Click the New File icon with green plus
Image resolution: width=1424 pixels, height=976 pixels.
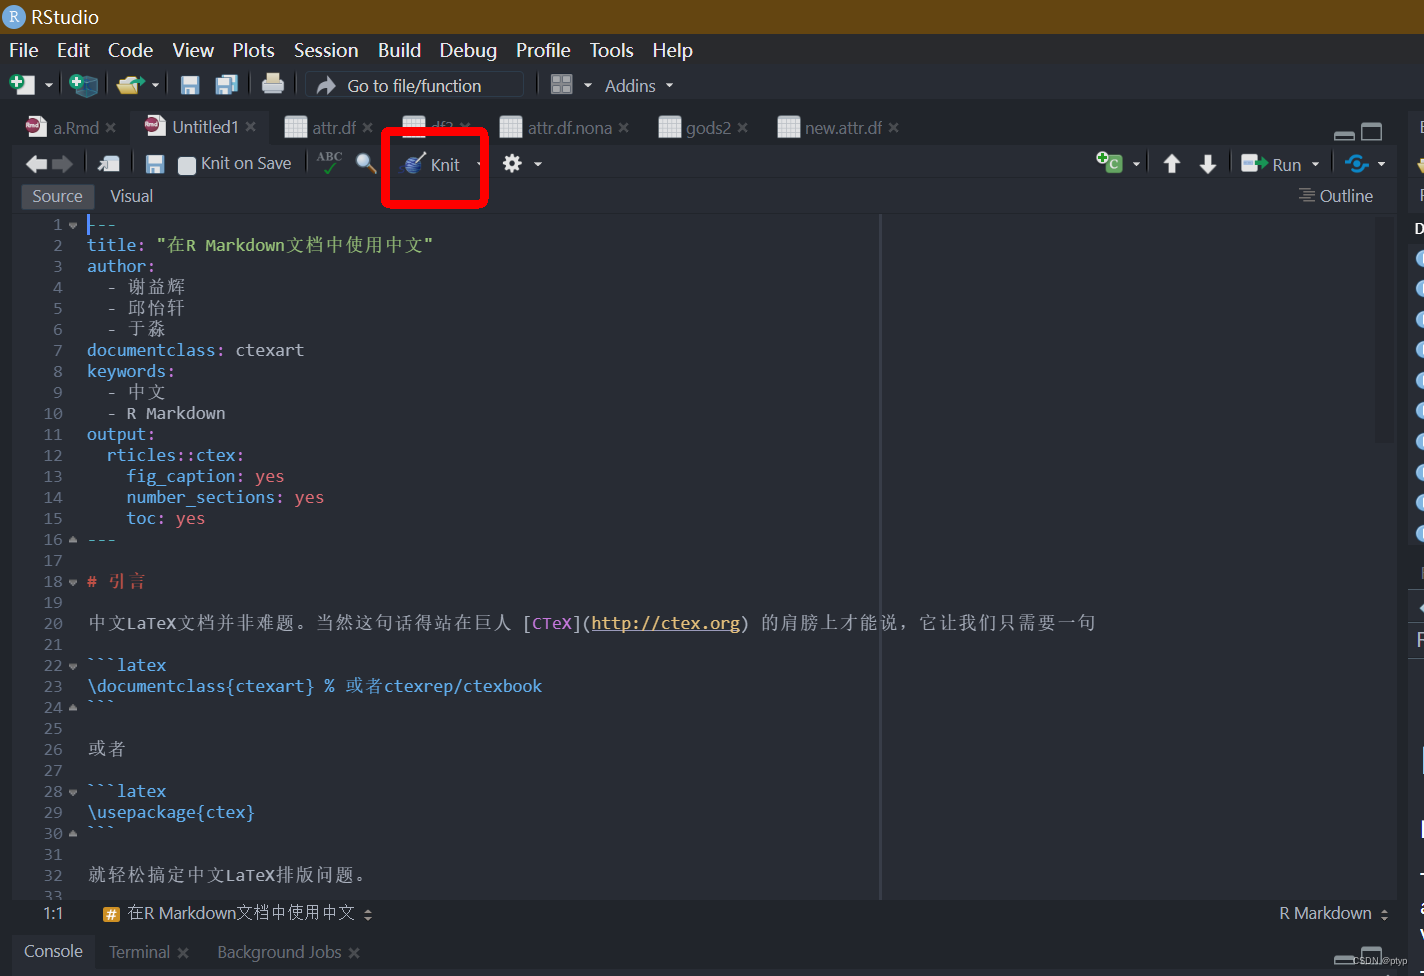[x=22, y=85]
